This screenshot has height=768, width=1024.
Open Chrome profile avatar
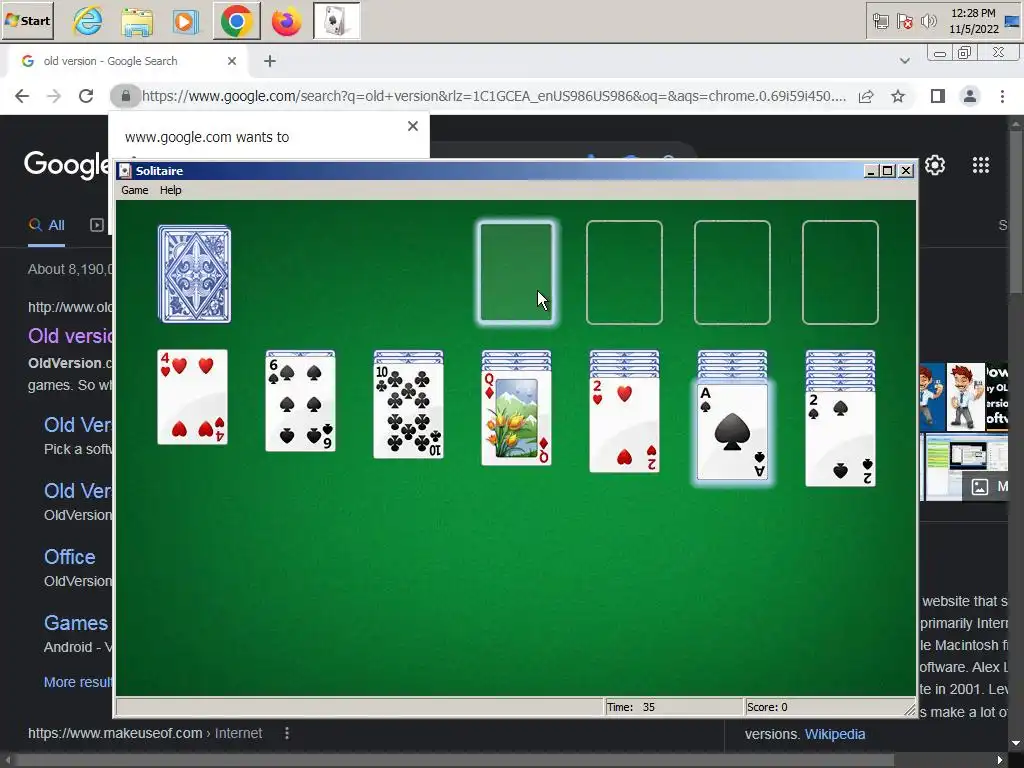point(970,96)
